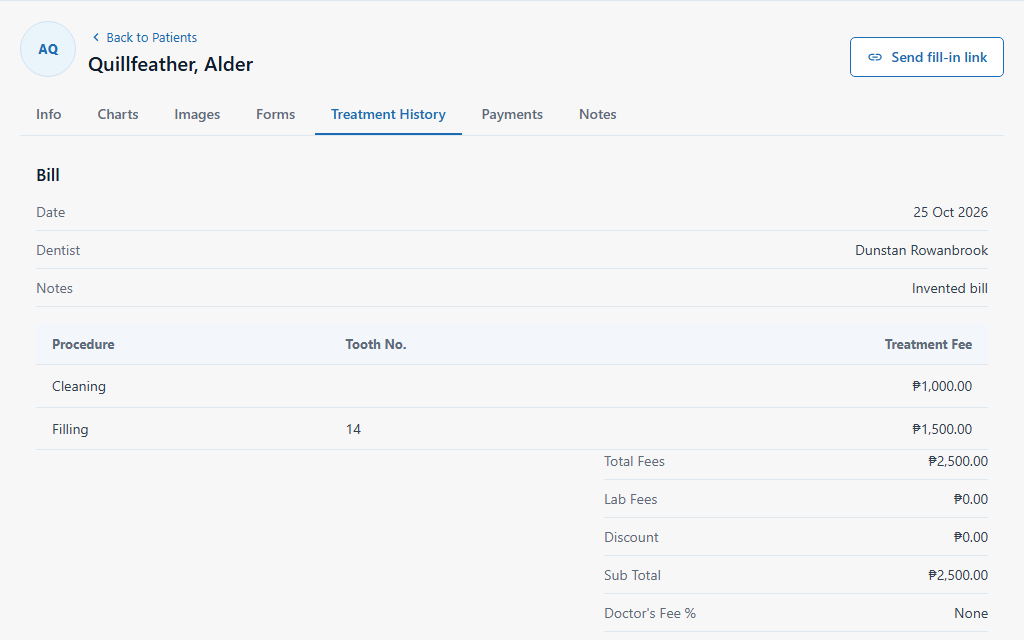
Task: Click the AQ patient avatar
Action: (48, 49)
